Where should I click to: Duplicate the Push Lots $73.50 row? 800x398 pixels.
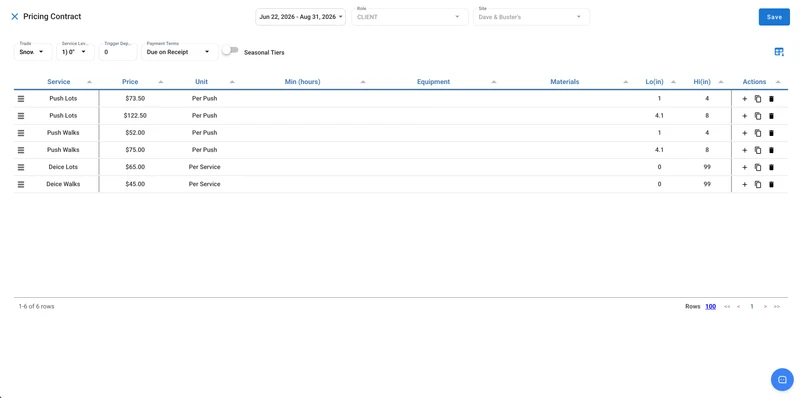click(x=758, y=99)
